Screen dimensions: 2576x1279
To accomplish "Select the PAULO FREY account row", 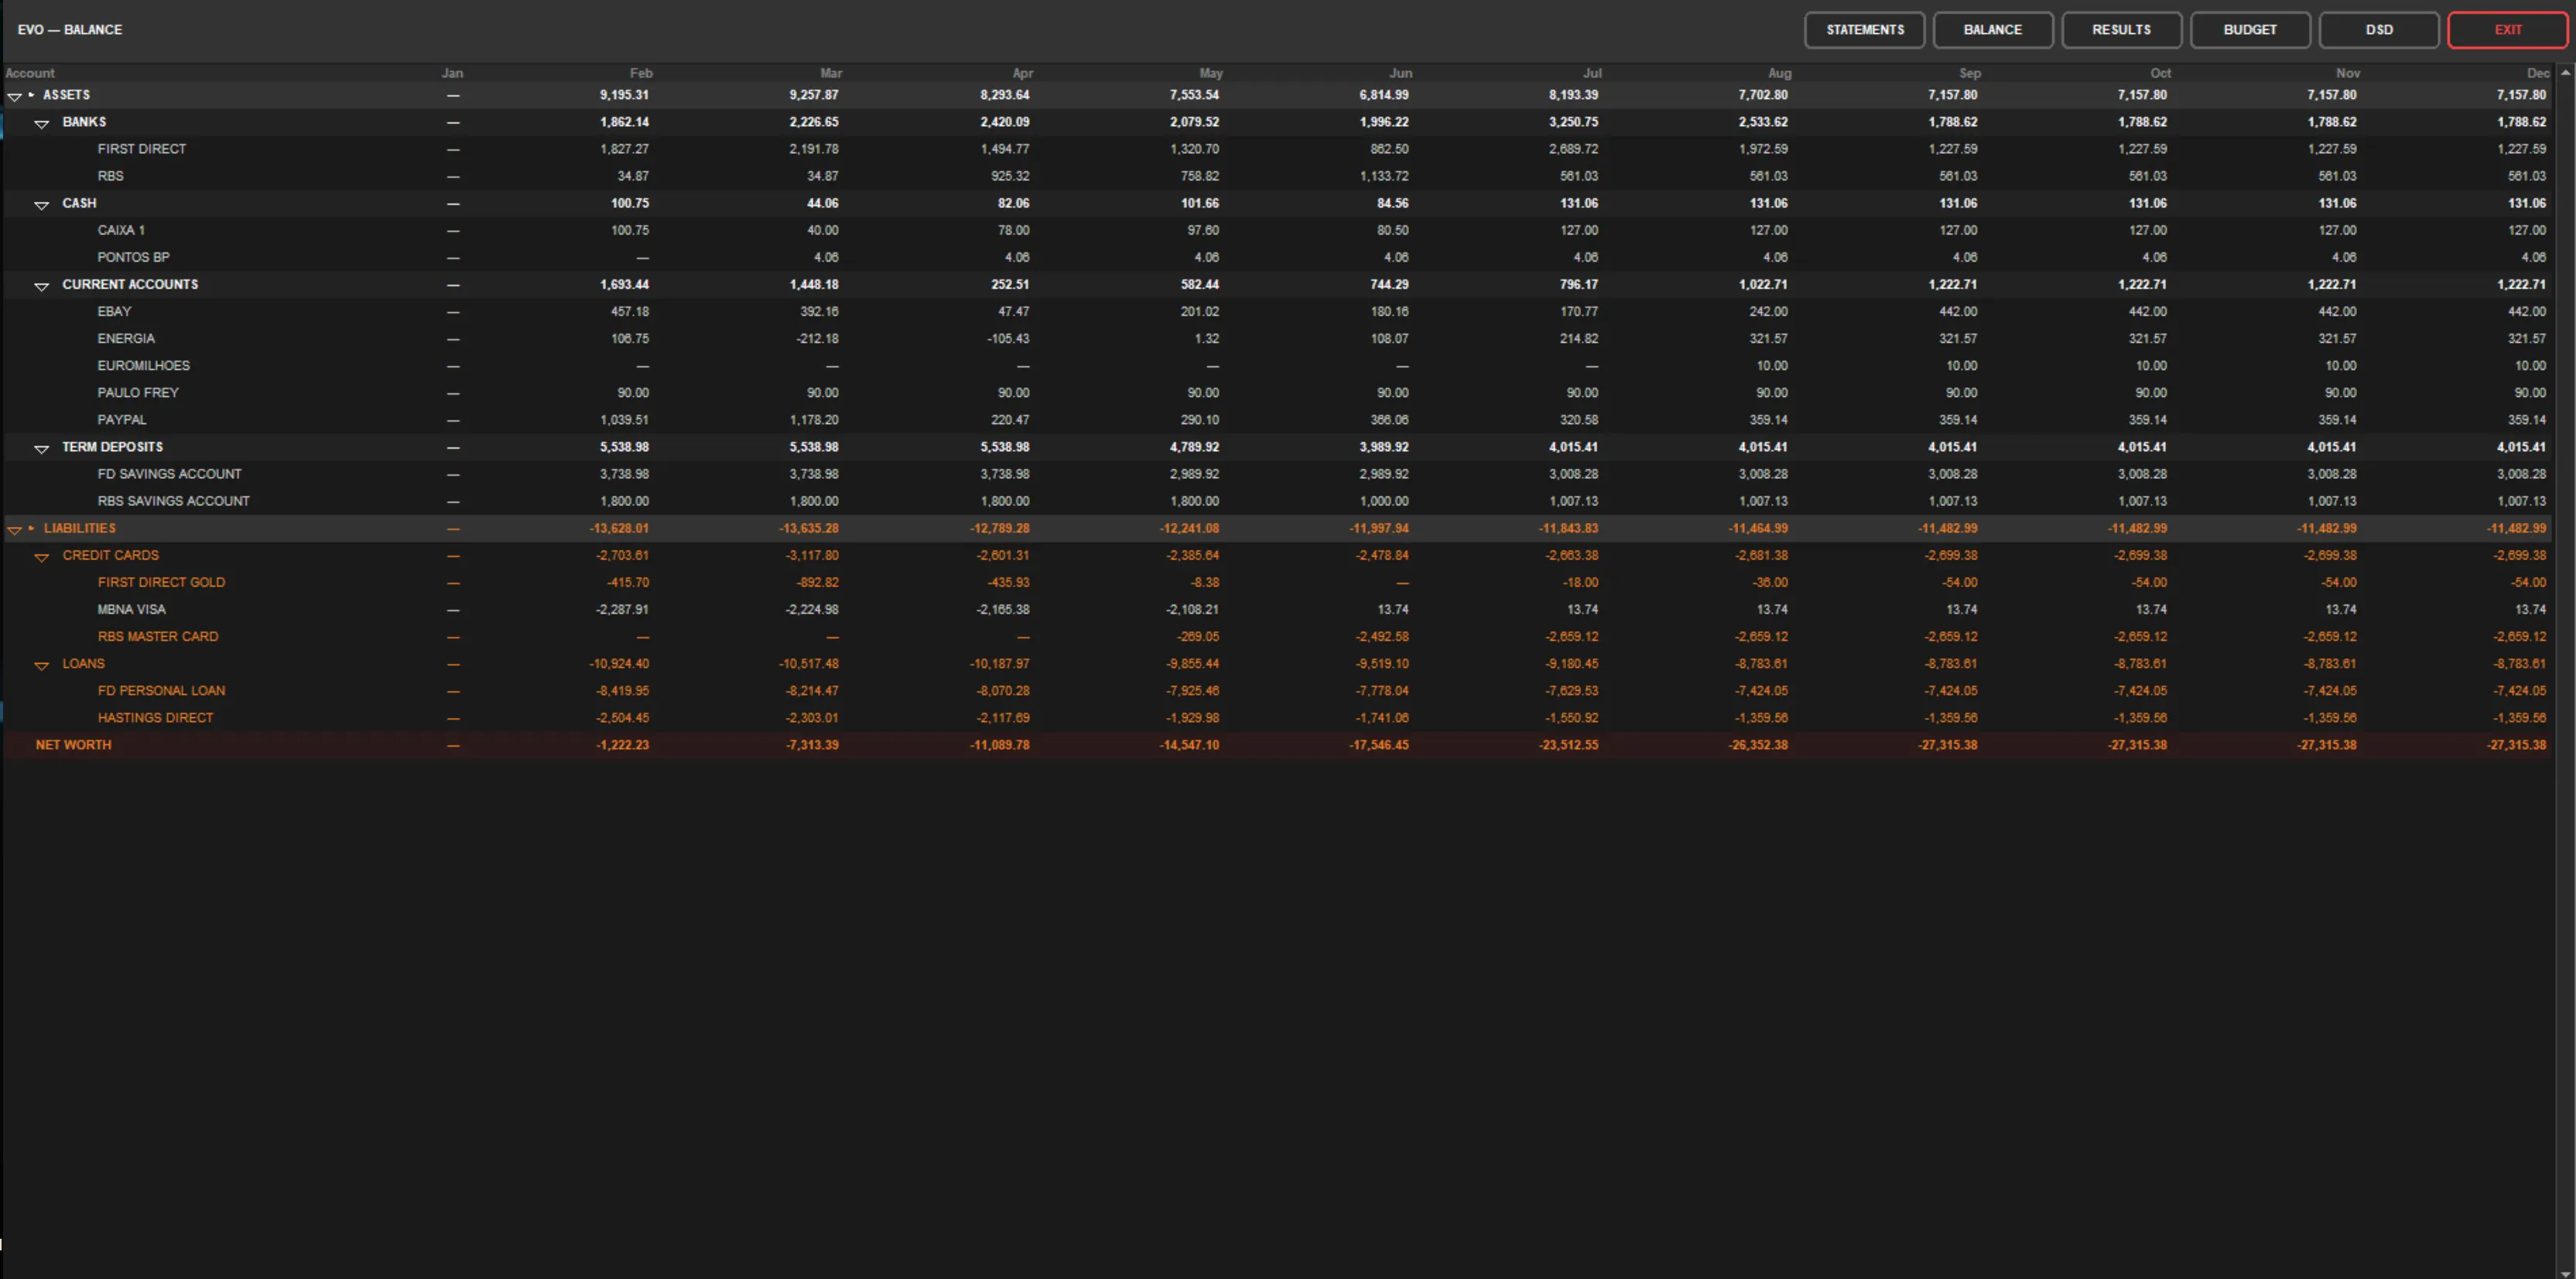I will coord(1278,392).
